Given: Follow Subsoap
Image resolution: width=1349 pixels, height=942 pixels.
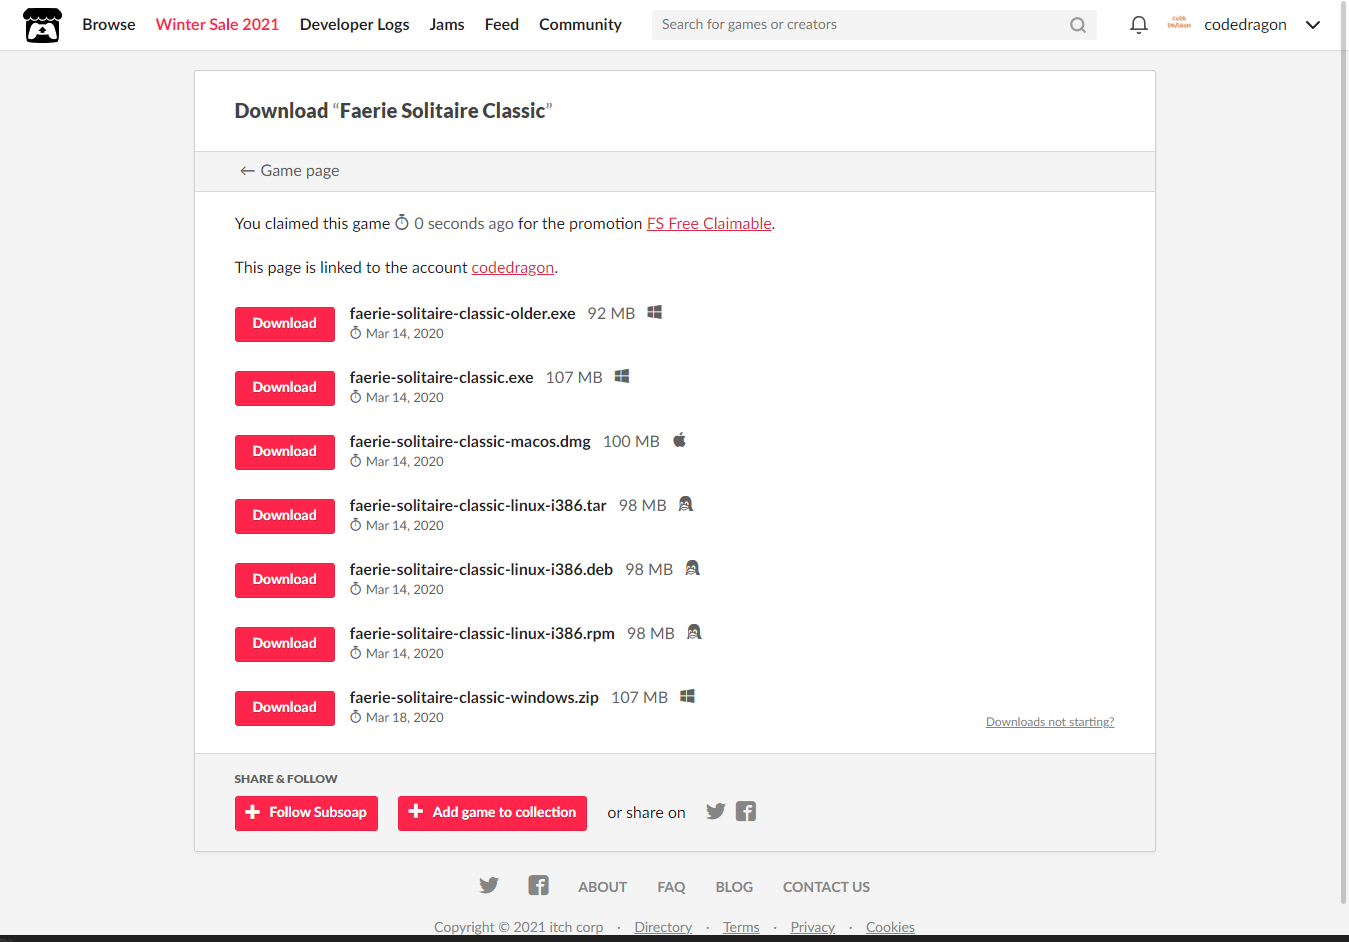Looking at the screenshot, I should coord(306,813).
